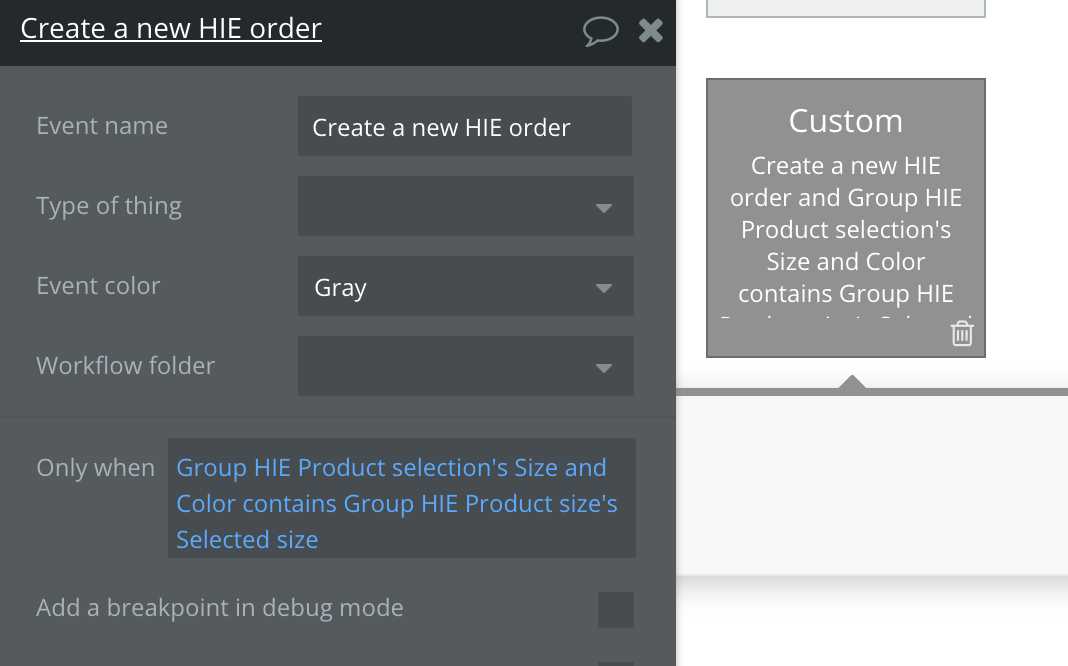
Task: Click the 'Event color' label
Action: (x=98, y=286)
